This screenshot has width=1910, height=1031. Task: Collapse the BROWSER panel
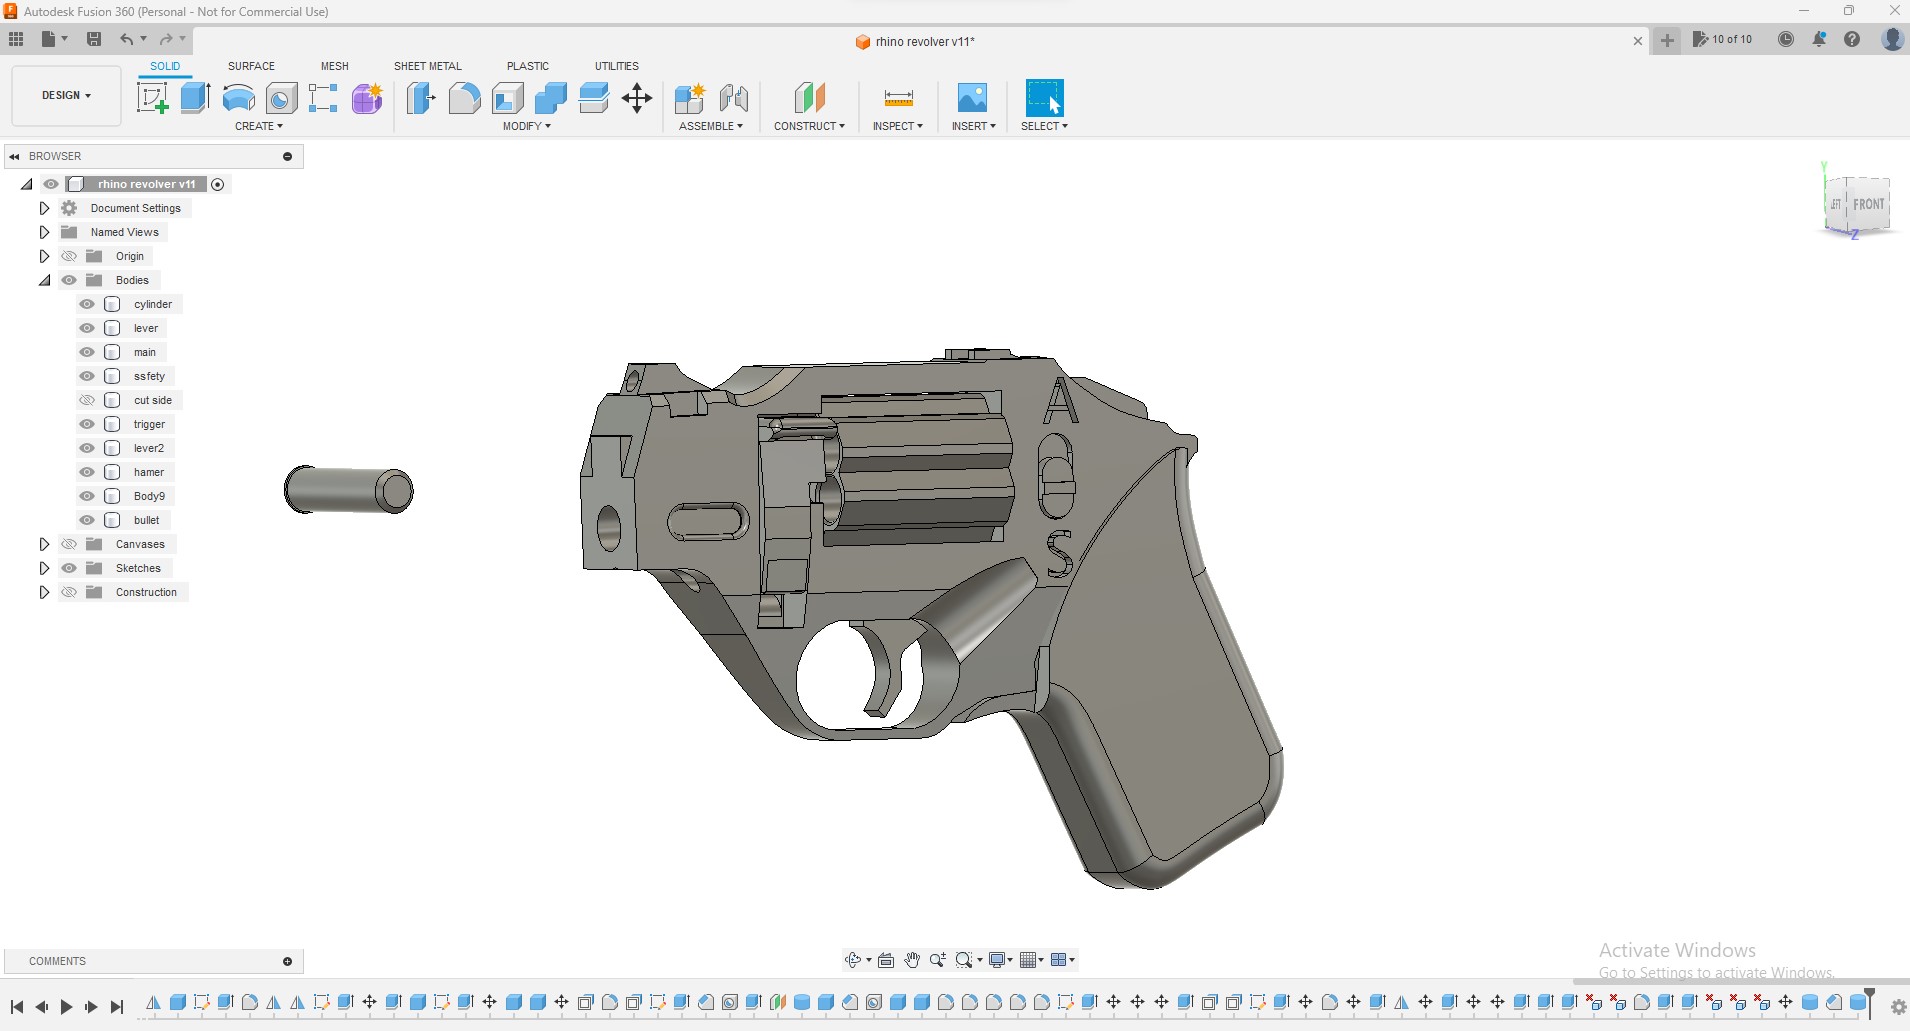14,156
